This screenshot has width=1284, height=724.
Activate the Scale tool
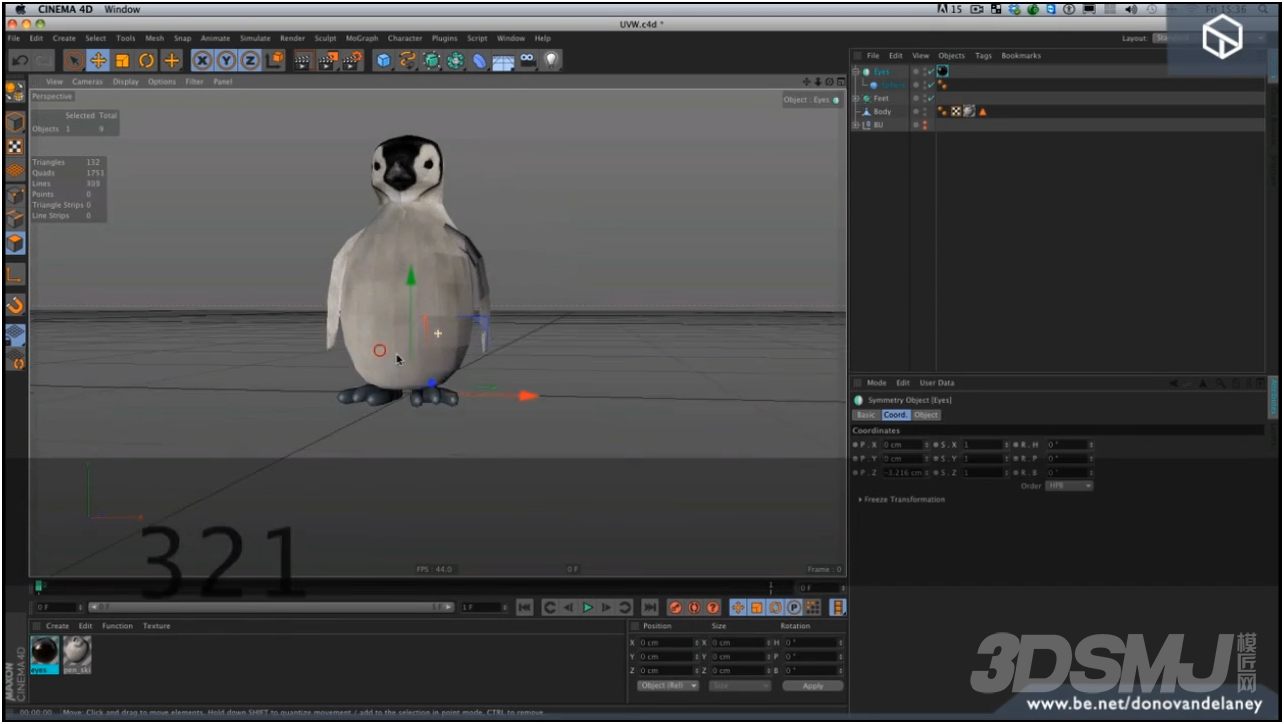[x=122, y=61]
